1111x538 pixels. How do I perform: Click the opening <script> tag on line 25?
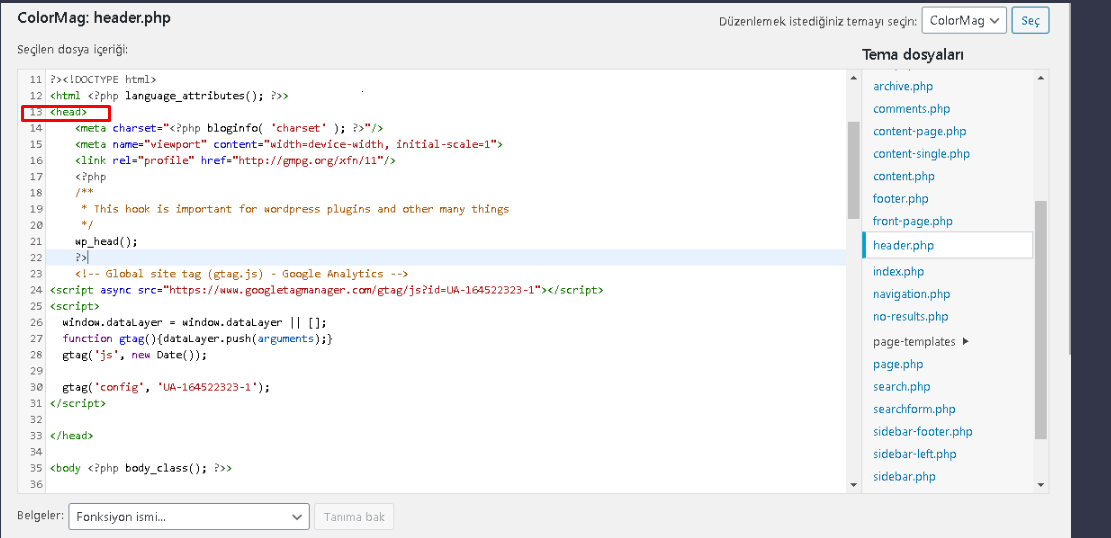point(74,306)
